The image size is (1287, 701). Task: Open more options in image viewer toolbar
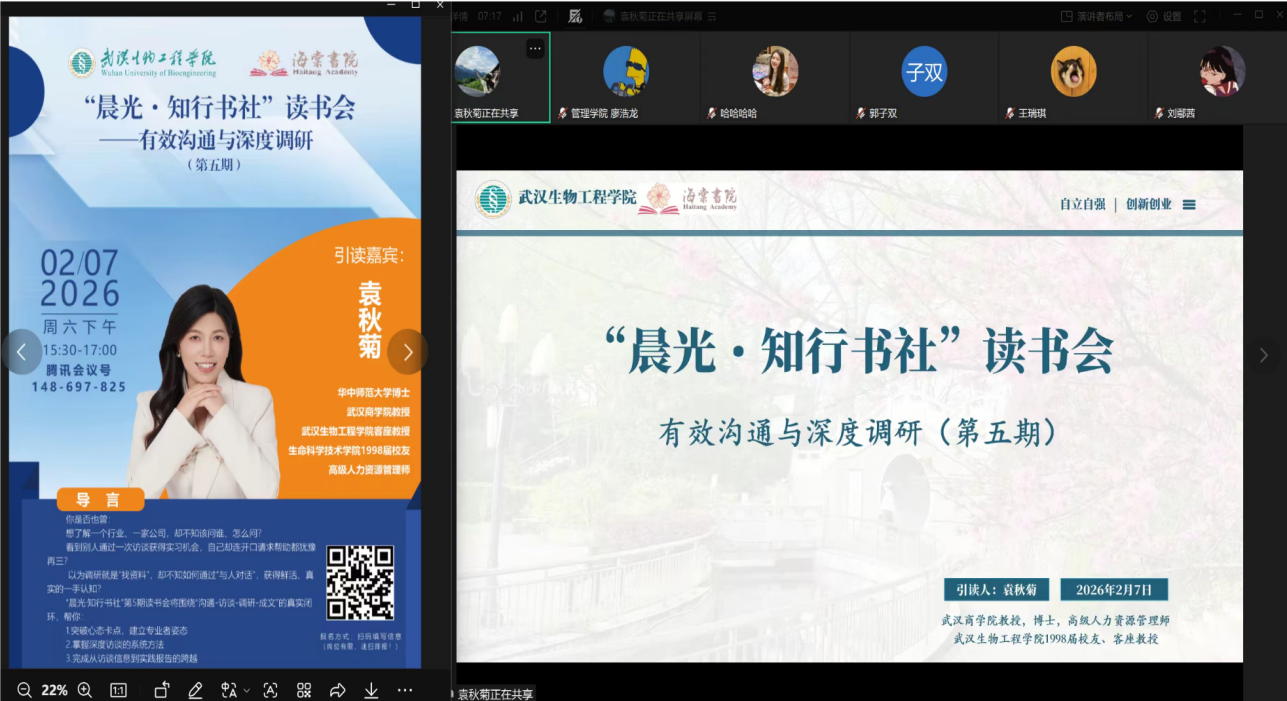405,690
